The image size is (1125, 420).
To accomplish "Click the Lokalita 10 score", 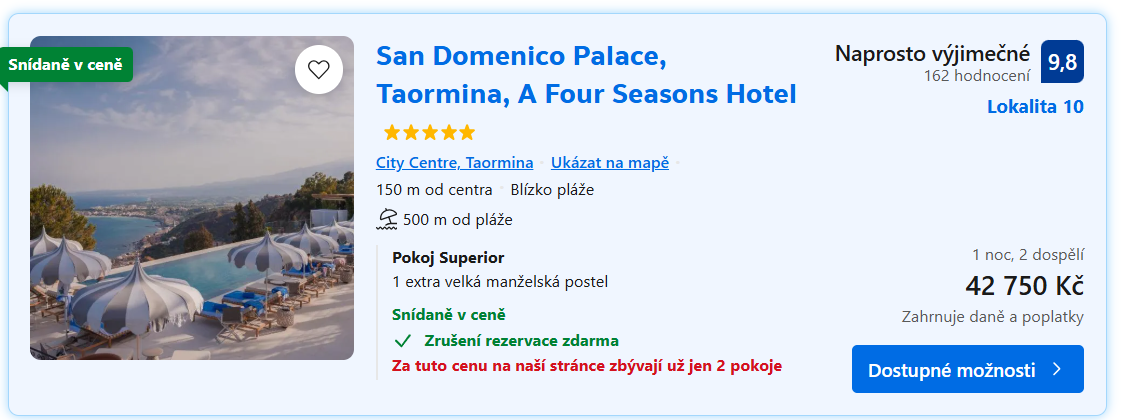I will (x=1035, y=107).
